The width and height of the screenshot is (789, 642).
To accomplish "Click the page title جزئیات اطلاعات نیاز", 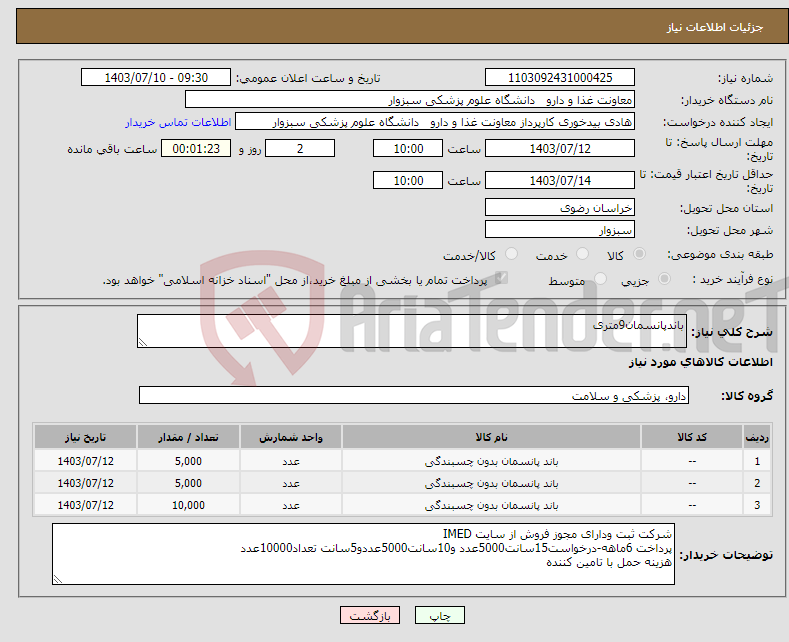I will pyautogui.click(x=715, y=27).
